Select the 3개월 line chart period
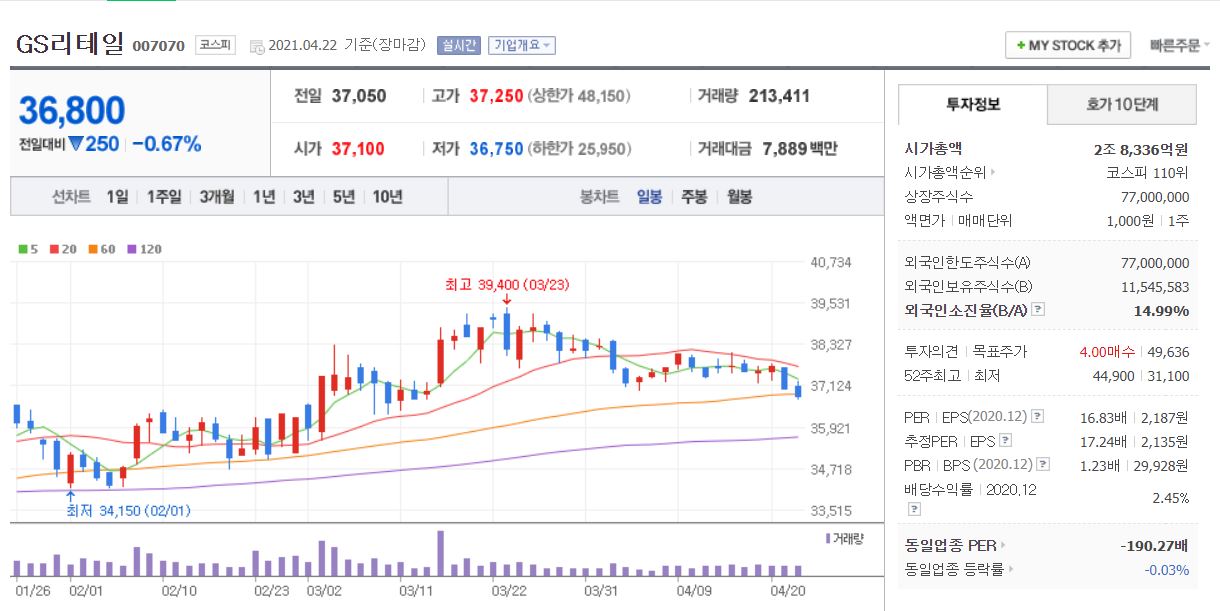This screenshot has height=611, width=1220. point(217,197)
